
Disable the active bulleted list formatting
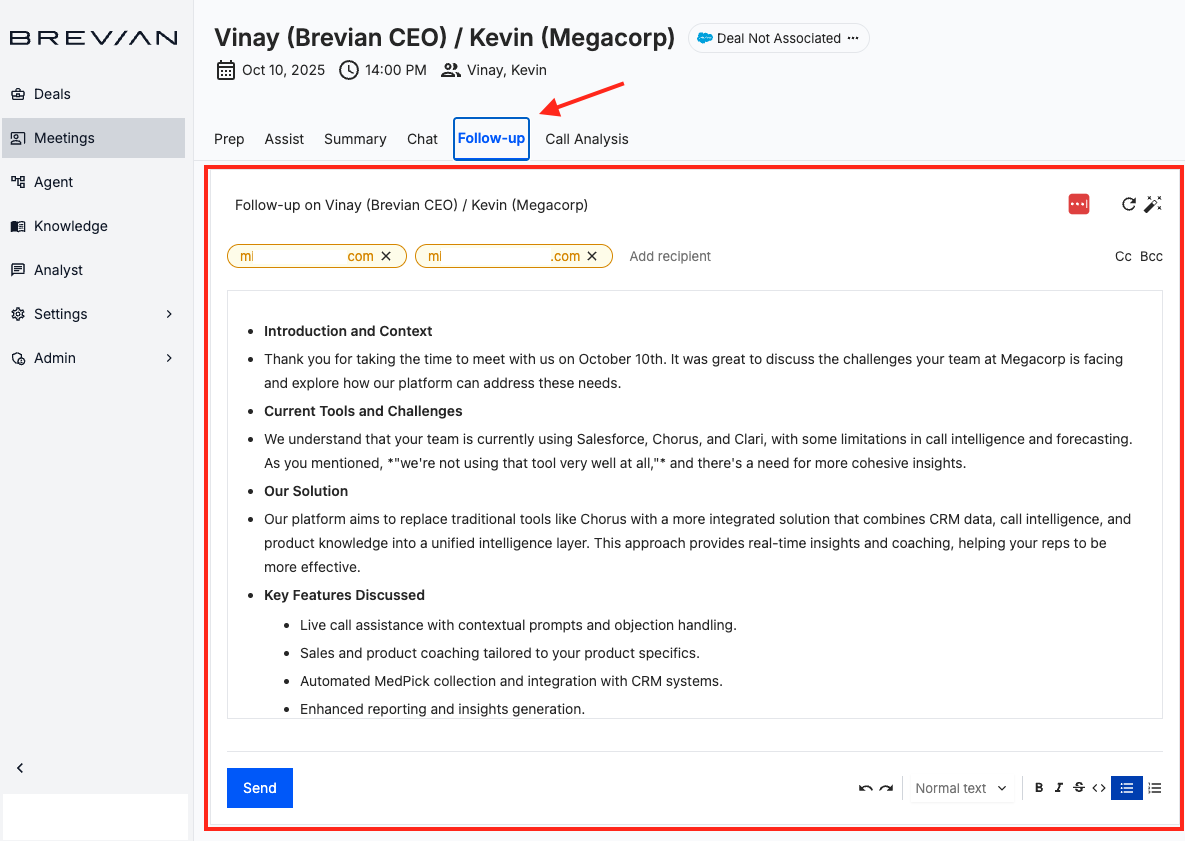tap(1126, 788)
